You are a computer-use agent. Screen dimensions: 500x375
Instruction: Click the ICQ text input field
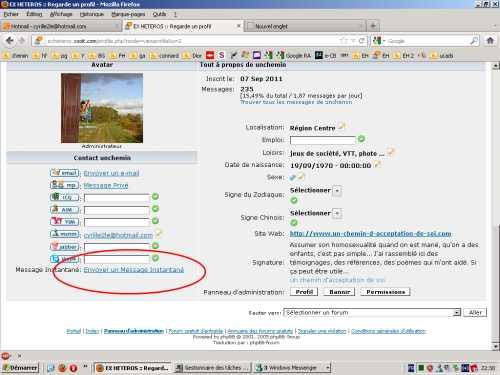tap(116, 198)
